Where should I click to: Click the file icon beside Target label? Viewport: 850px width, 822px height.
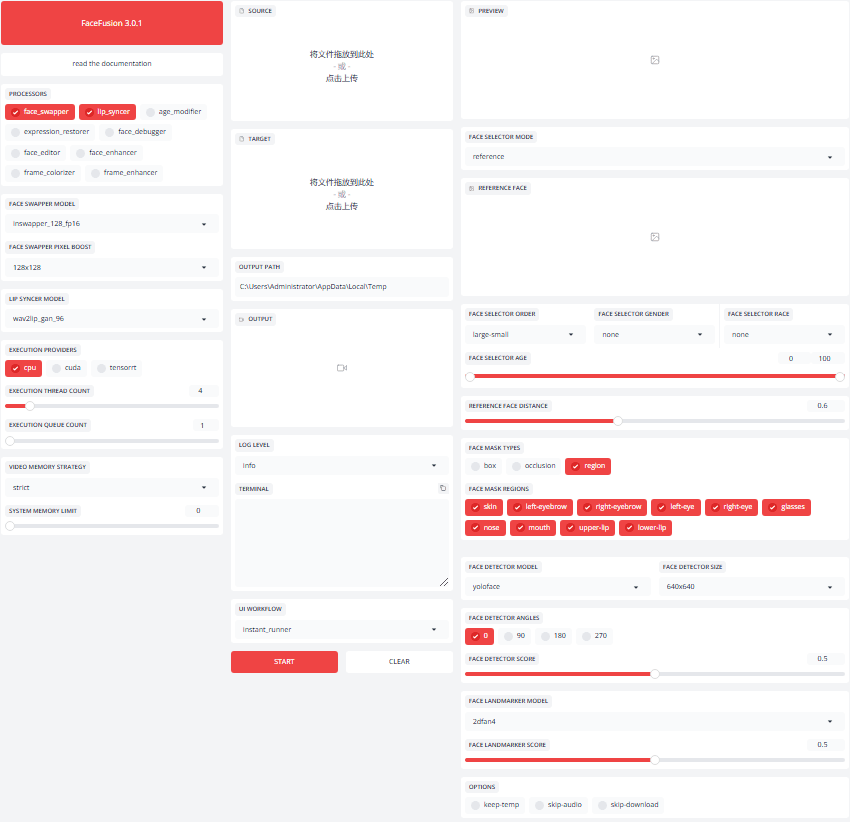pos(242,139)
